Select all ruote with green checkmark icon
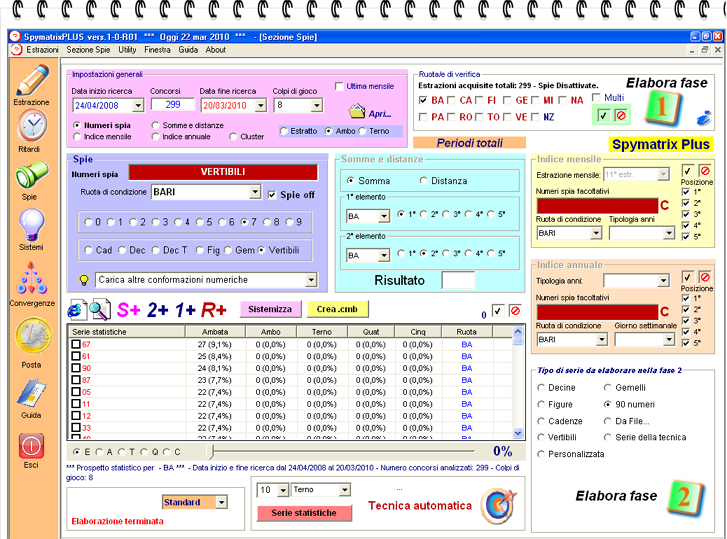 tap(603, 115)
